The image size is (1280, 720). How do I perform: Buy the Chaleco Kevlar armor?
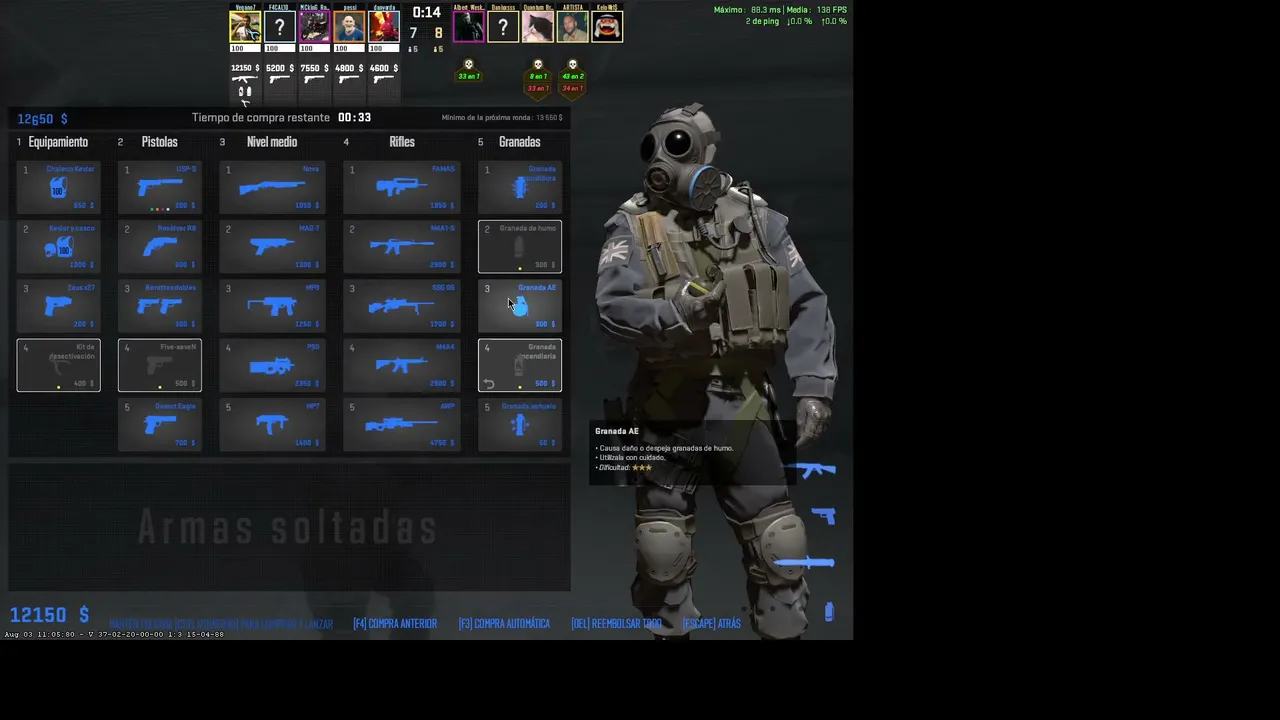[x=58, y=187]
